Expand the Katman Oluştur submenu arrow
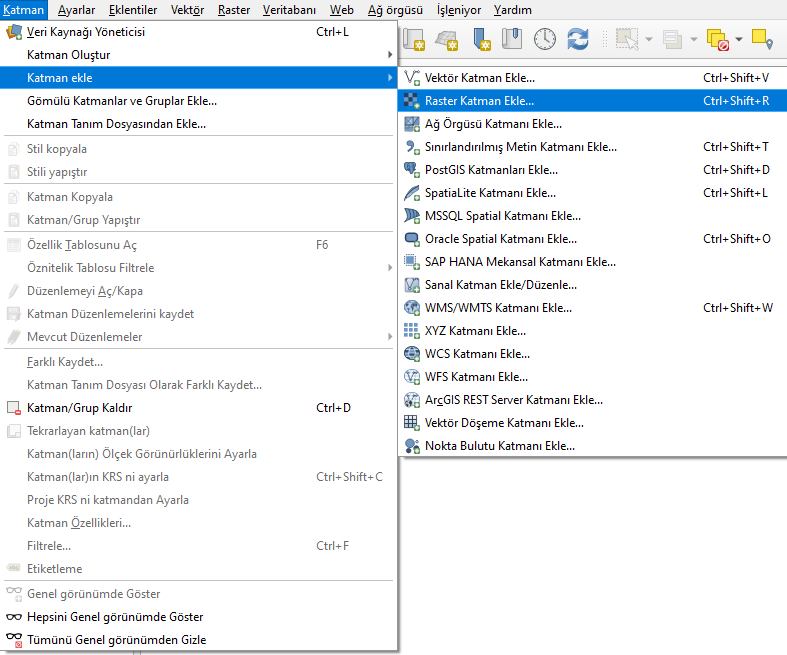Image resolution: width=787 pixels, height=655 pixels. coord(390,55)
